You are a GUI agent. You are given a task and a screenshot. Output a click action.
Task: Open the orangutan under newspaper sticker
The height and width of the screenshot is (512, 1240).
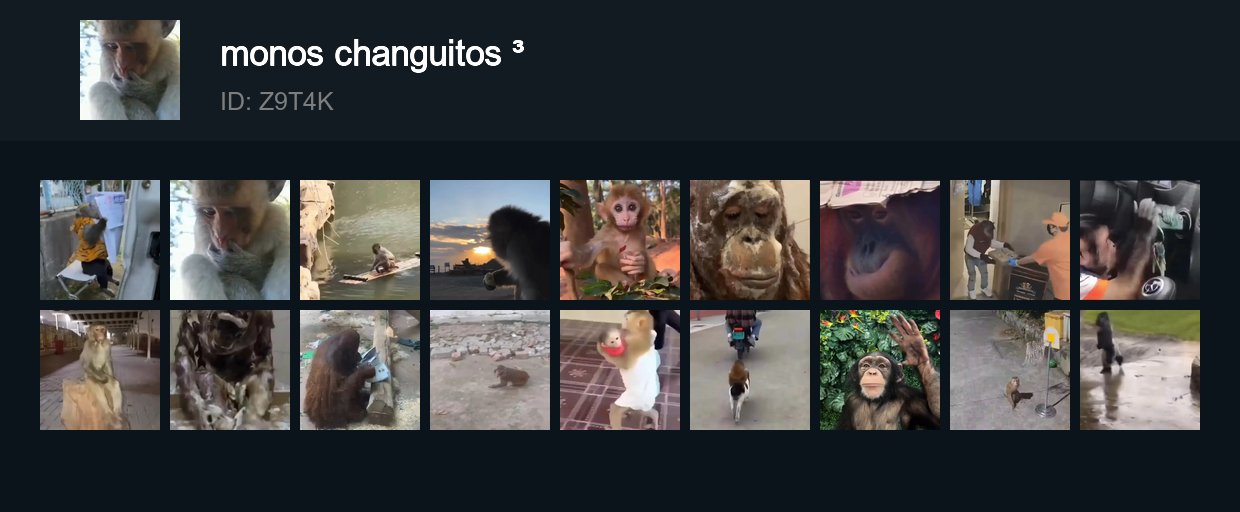click(x=880, y=240)
